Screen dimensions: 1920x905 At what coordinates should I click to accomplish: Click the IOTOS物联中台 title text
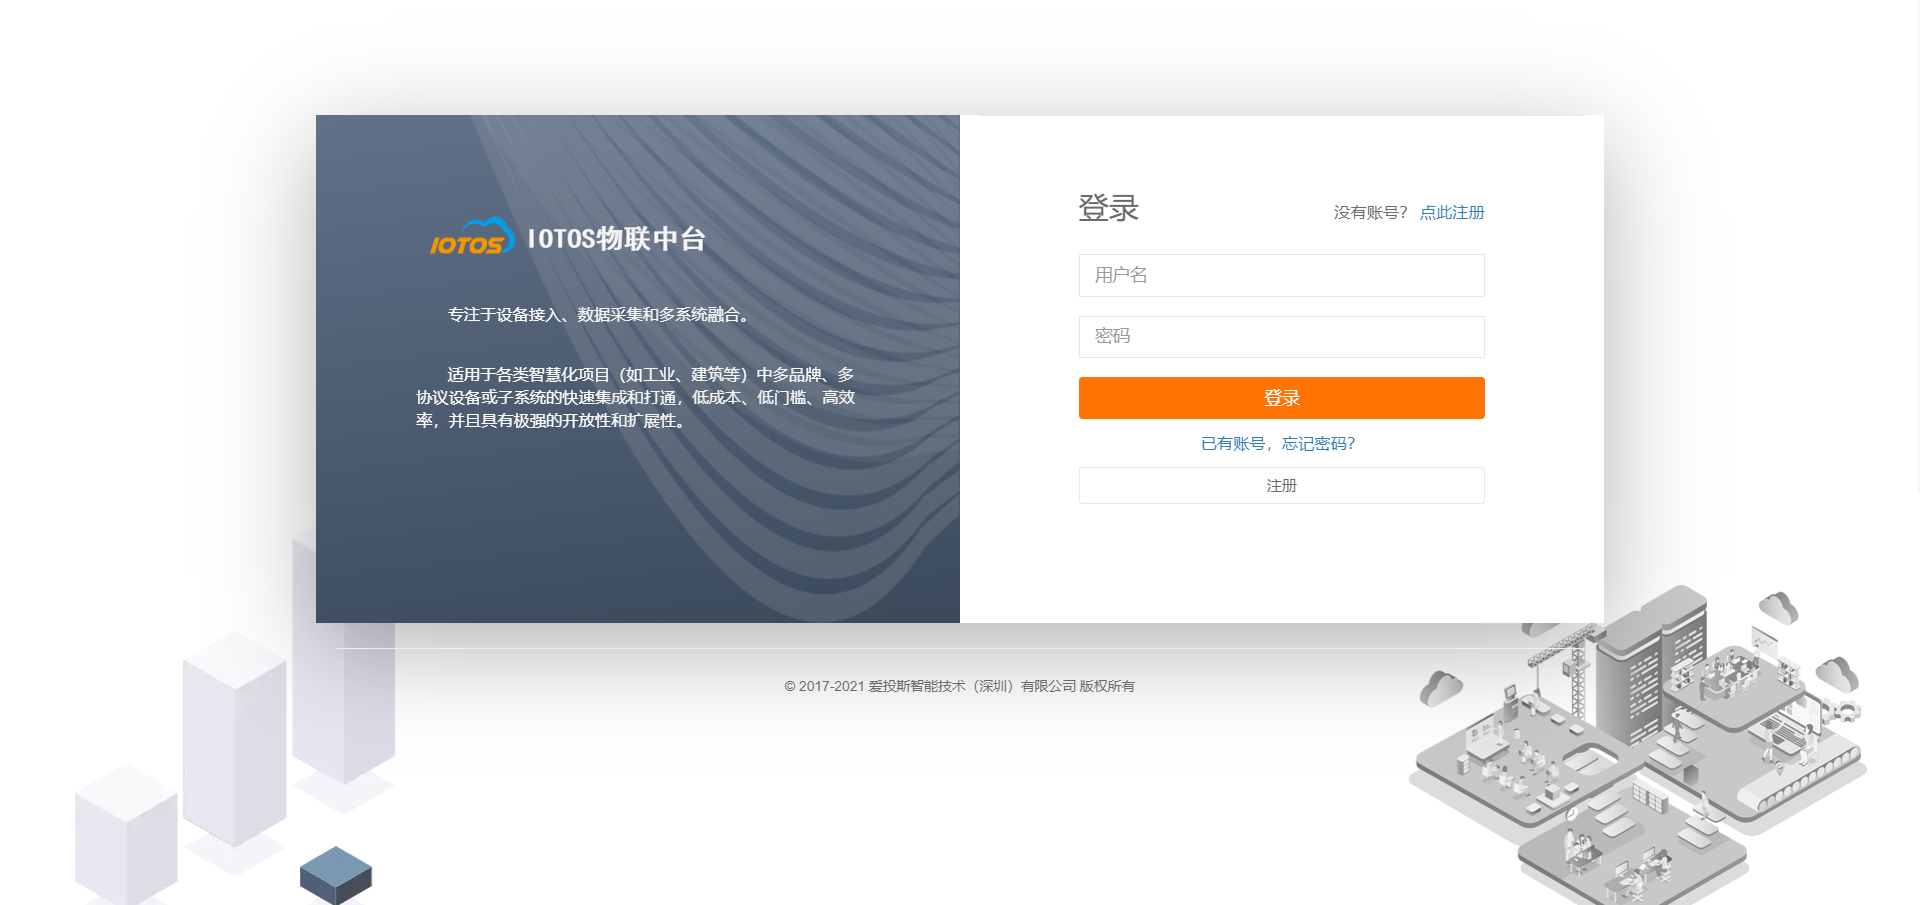pyautogui.click(x=616, y=239)
